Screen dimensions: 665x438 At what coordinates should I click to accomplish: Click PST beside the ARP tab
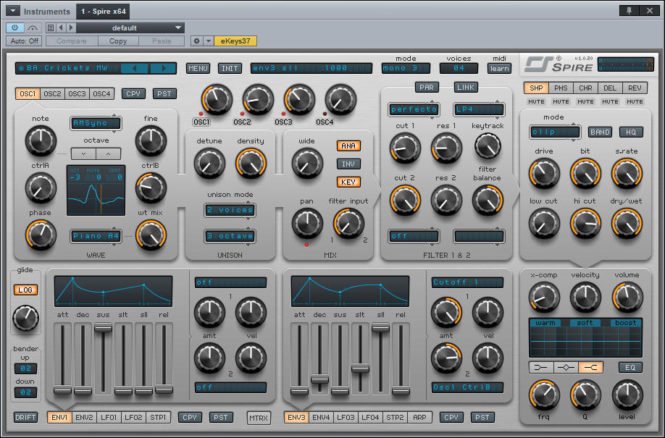point(482,417)
